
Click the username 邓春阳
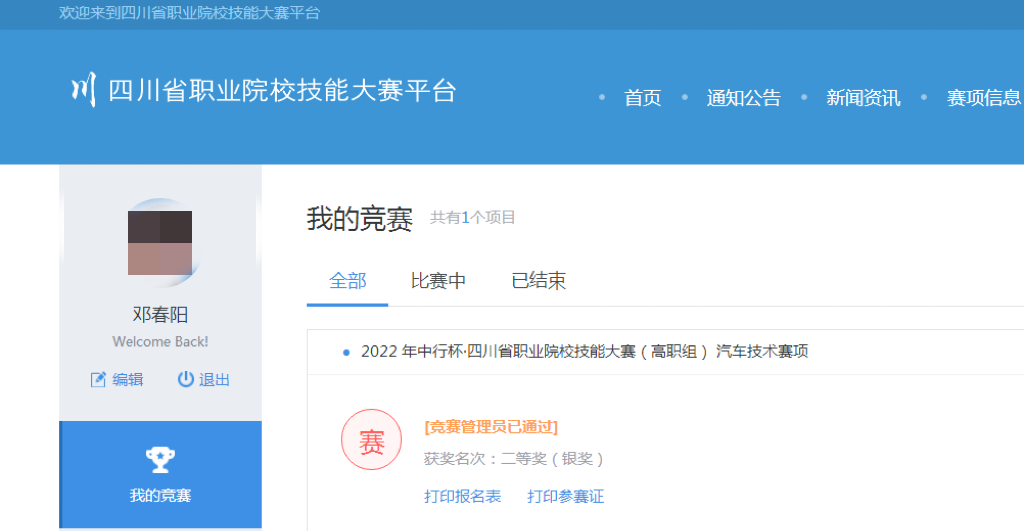(160, 315)
